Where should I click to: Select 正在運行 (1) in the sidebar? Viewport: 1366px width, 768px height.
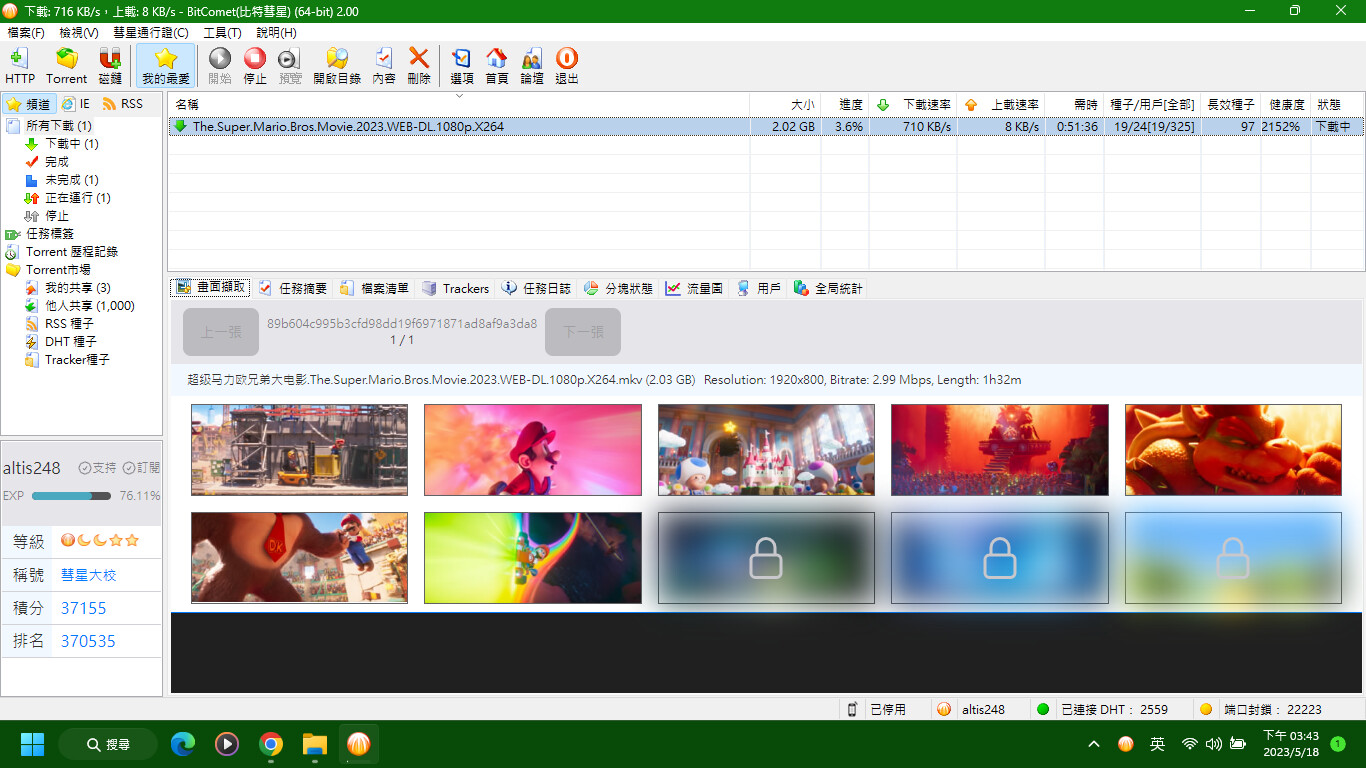(x=77, y=198)
